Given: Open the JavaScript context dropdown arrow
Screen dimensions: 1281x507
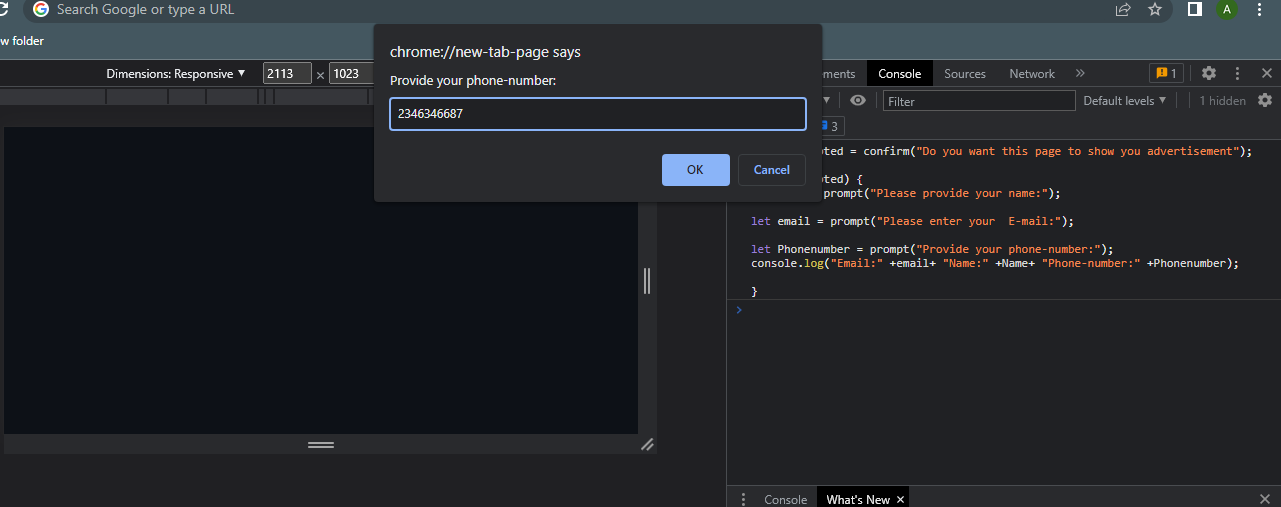Looking at the screenshot, I should pos(826,101).
